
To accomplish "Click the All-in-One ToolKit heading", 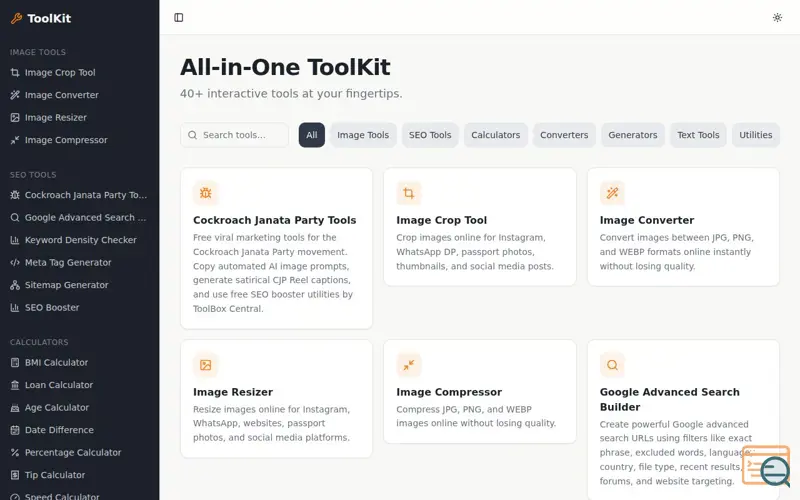I will click(285, 67).
